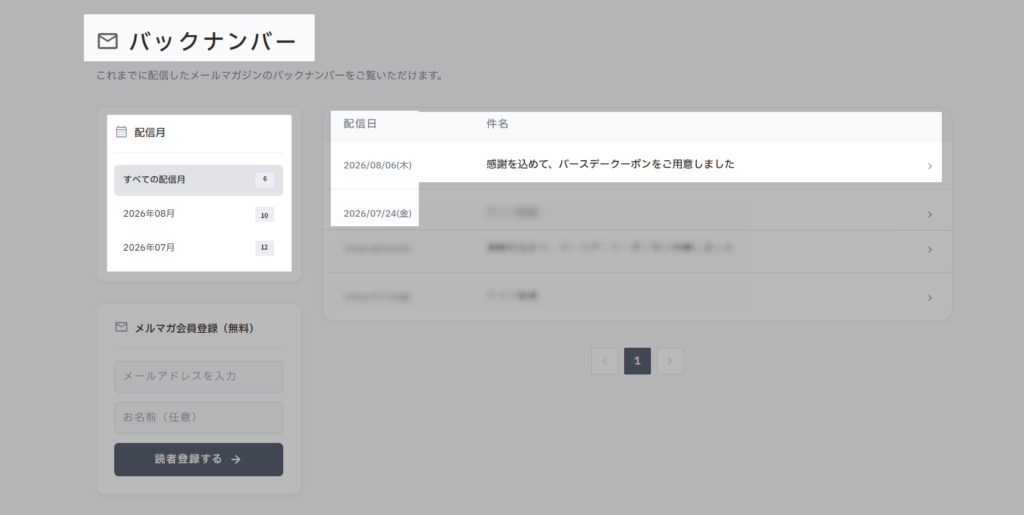Go to previous page with left arrow

coord(605,361)
